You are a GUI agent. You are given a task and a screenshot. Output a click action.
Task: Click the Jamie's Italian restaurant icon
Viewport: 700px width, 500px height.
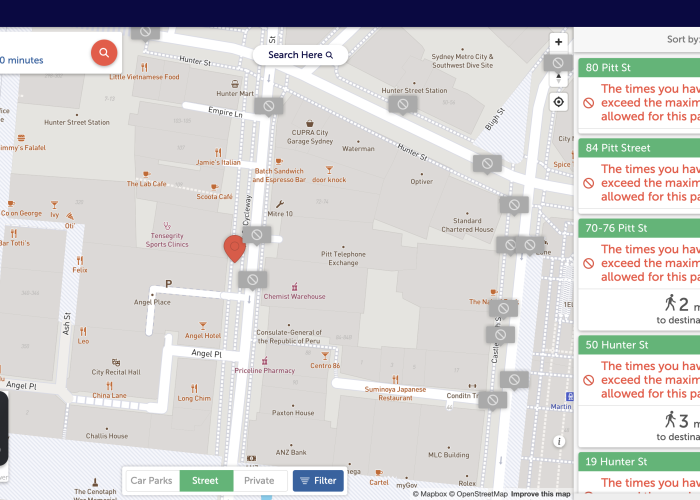pos(218,153)
